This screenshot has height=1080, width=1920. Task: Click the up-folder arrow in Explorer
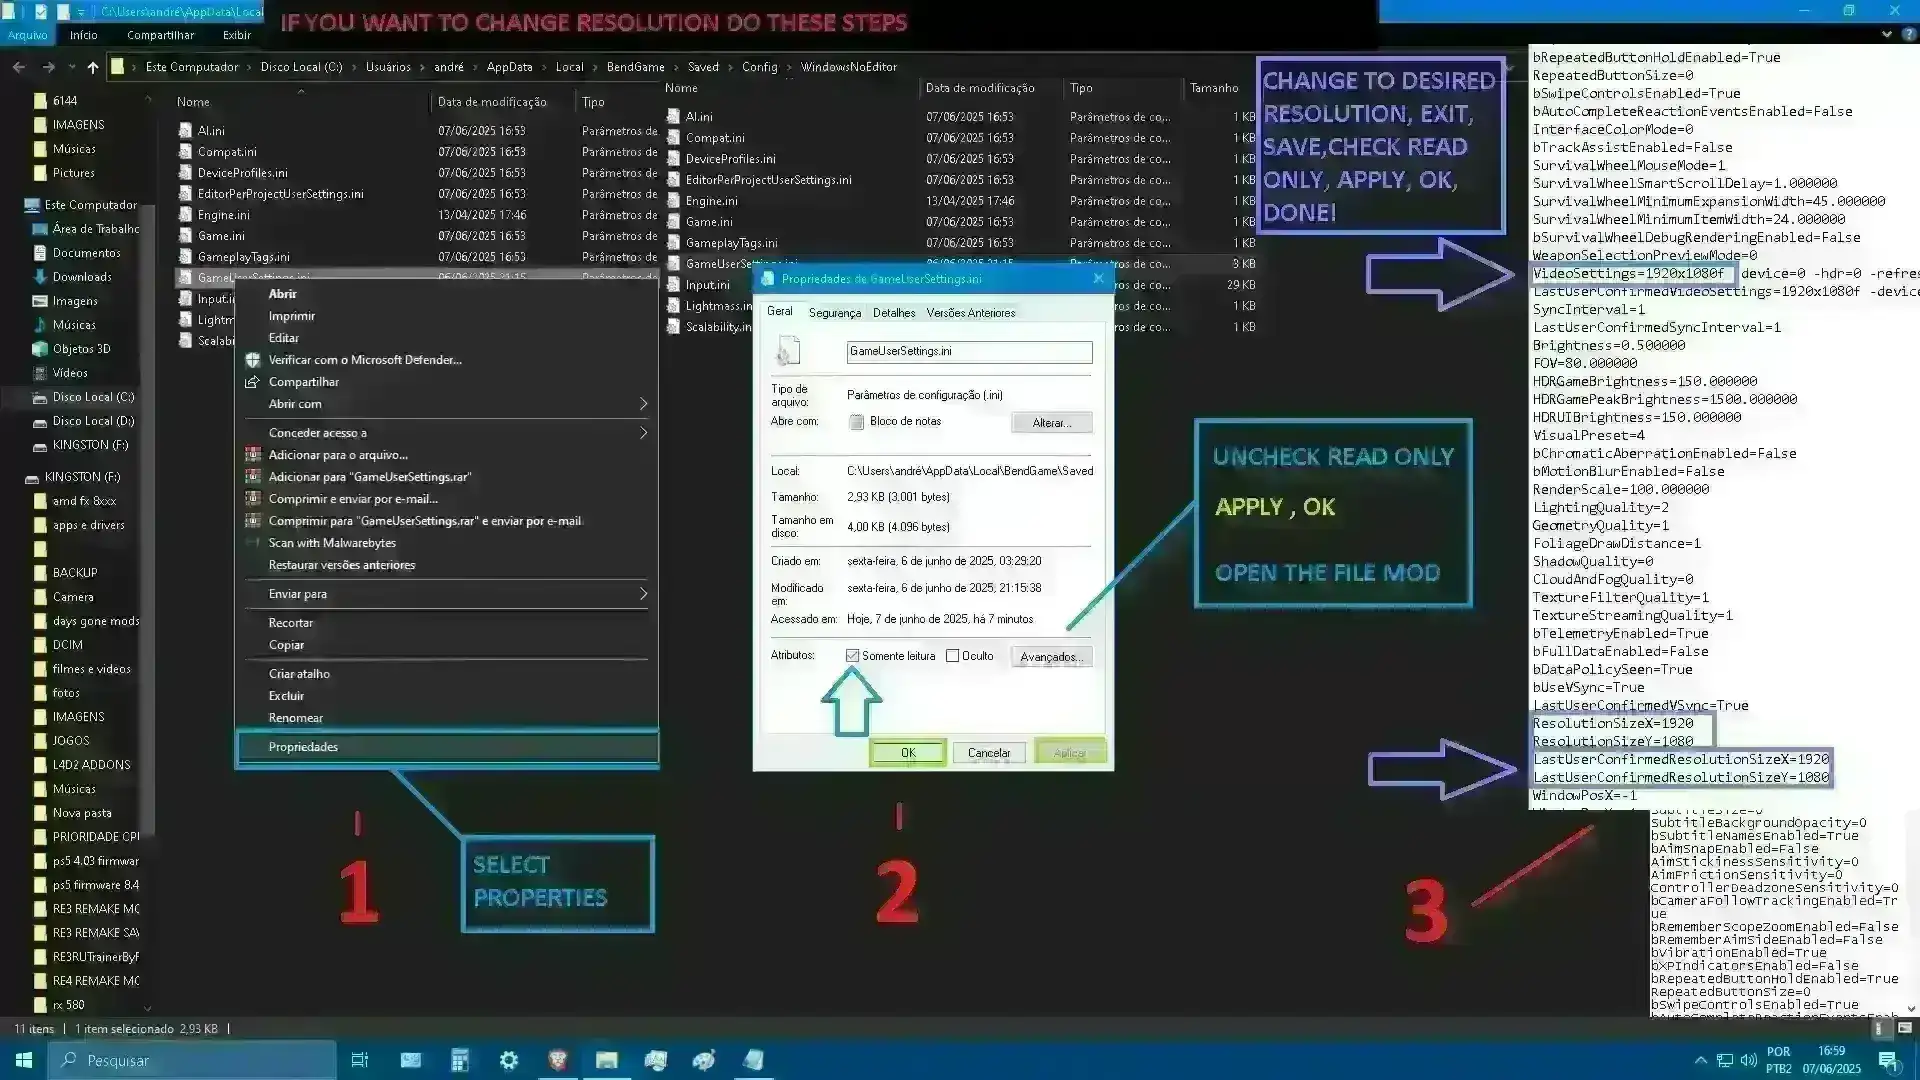[x=93, y=67]
